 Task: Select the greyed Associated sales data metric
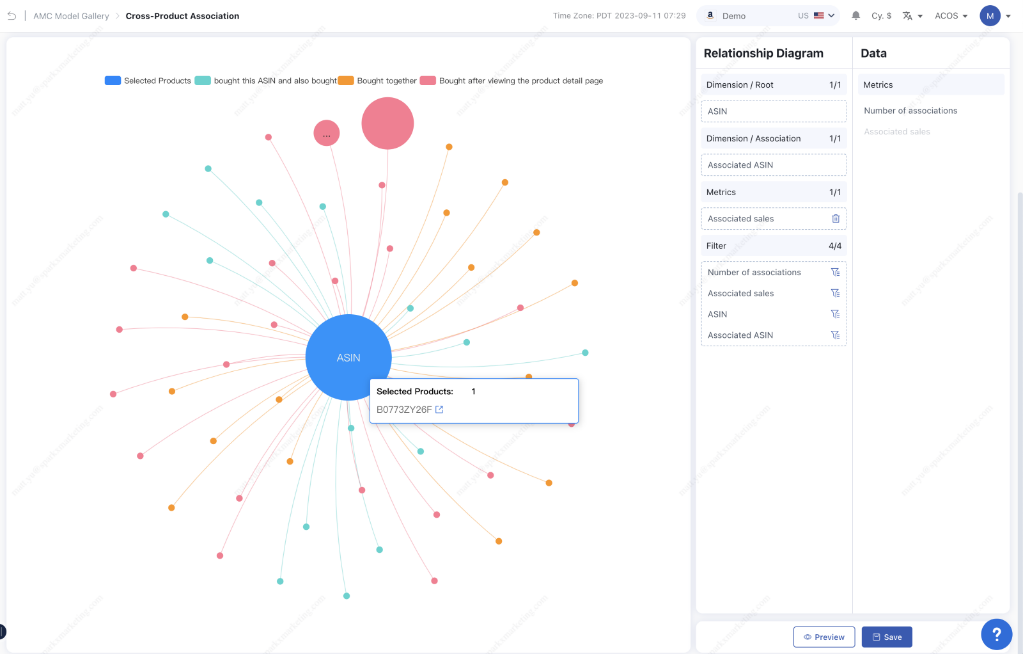(x=897, y=132)
